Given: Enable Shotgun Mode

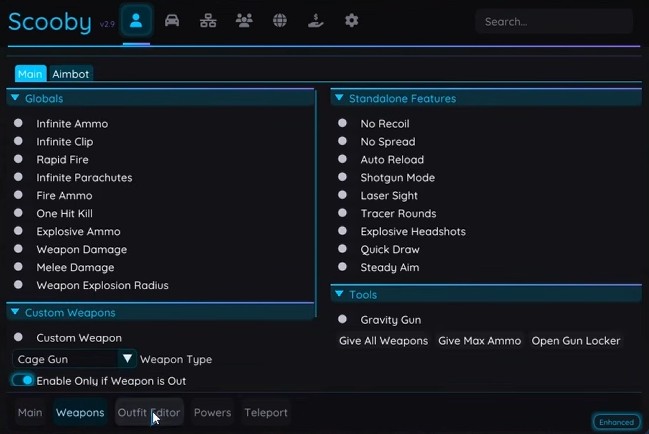Looking at the screenshot, I should coord(342,177).
